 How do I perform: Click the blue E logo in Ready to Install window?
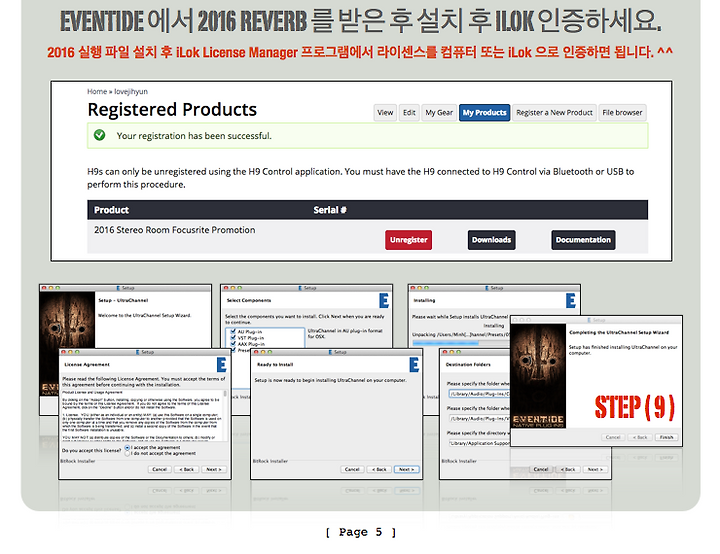[x=414, y=365]
